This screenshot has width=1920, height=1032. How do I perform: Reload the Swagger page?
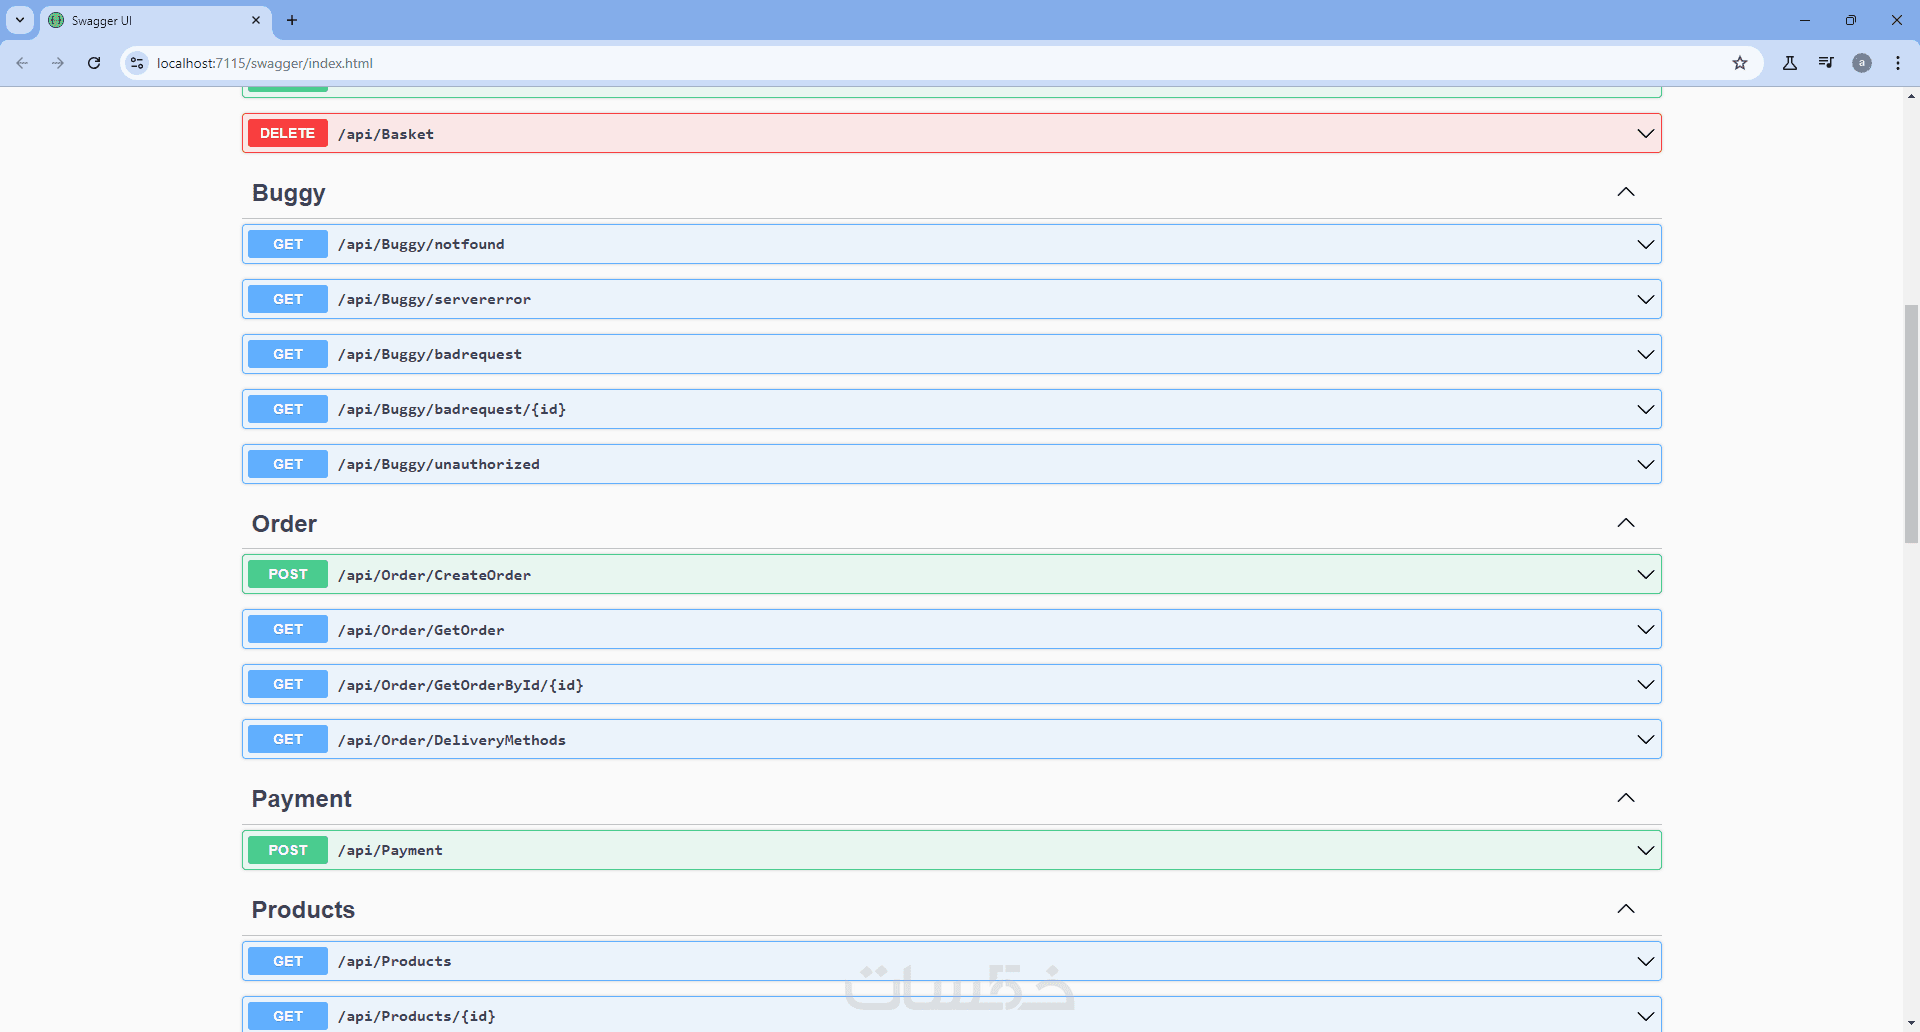click(x=94, y=63)
